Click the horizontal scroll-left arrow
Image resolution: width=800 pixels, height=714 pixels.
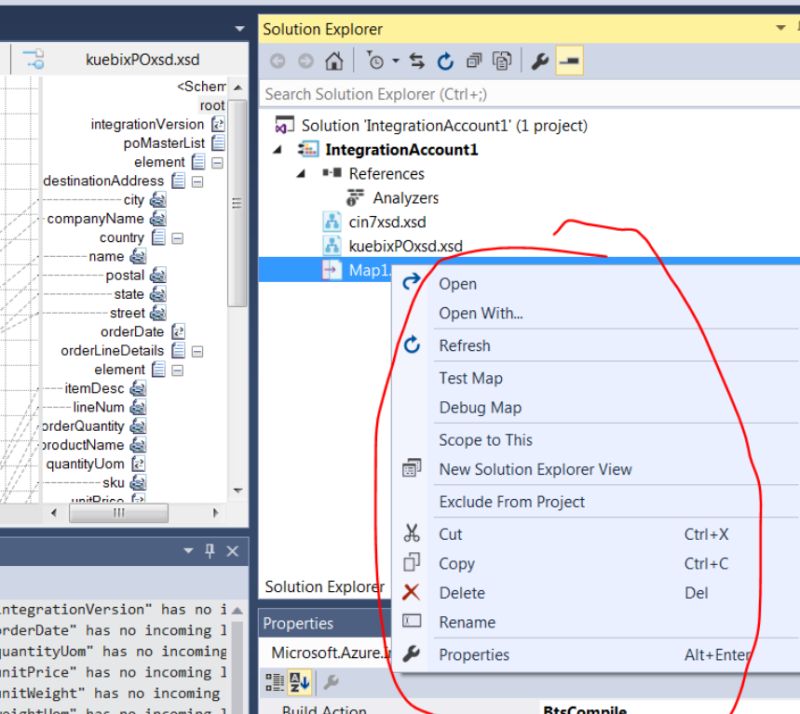click(x=54, y=512)
